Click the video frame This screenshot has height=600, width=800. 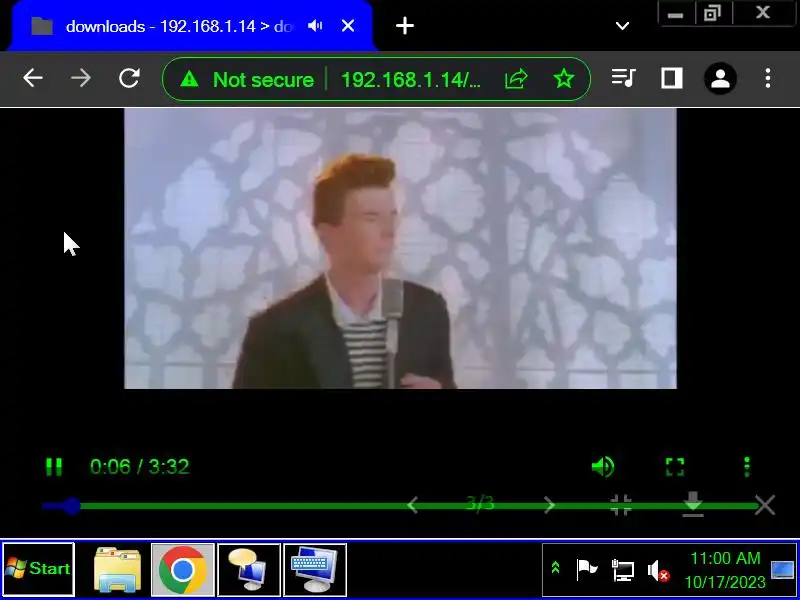(x=401, y=248)
